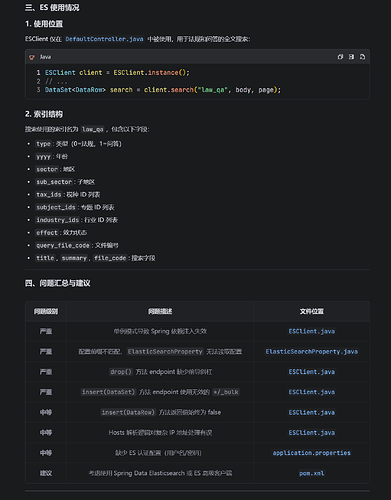The width and height of the screenshot is (391, 500).
Task: Open the pom.xml link
Action: tap(312, 473)
